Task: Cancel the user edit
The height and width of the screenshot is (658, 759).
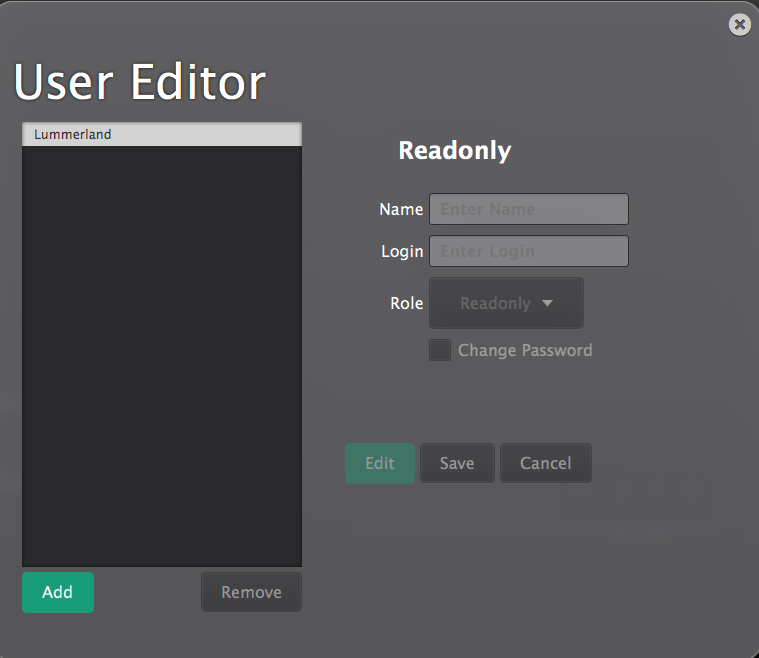Action: [x=545, y=463]
